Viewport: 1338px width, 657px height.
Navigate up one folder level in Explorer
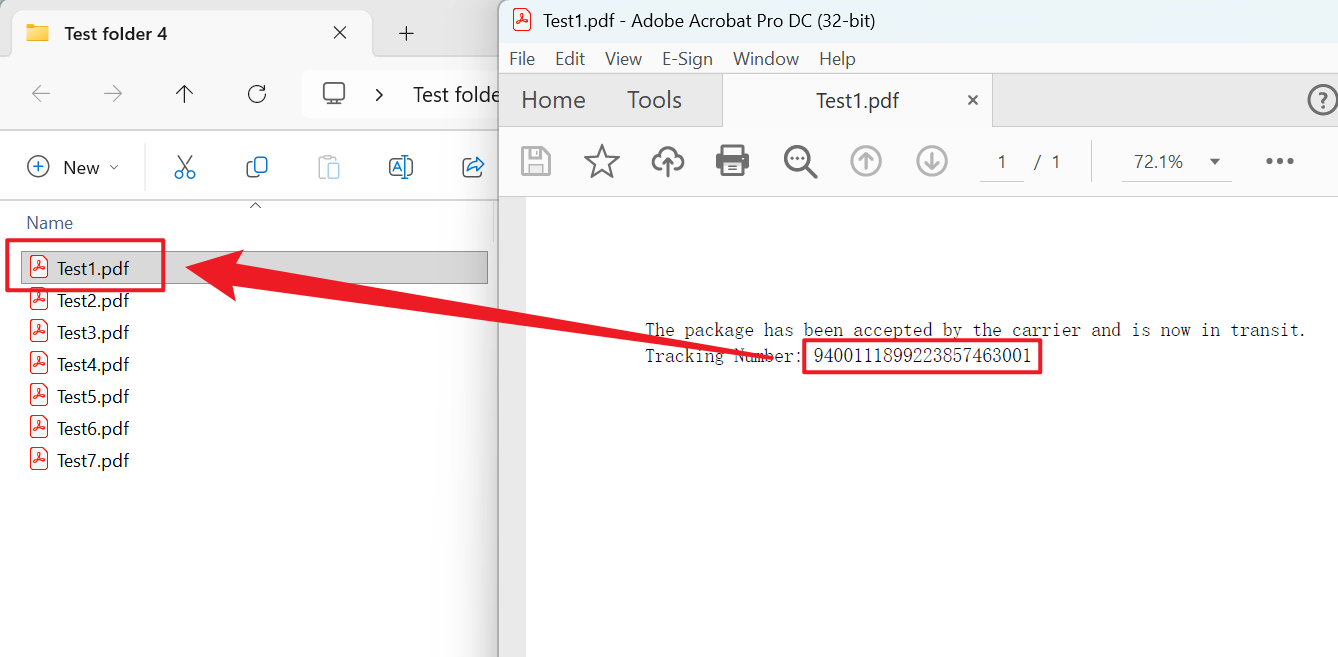184,94
